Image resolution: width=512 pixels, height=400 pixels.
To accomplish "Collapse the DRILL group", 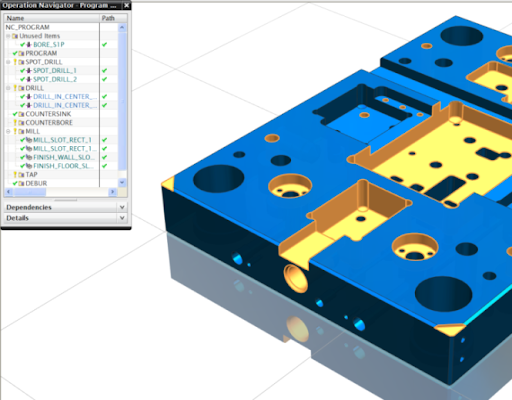I will click(x=8, y=88).
